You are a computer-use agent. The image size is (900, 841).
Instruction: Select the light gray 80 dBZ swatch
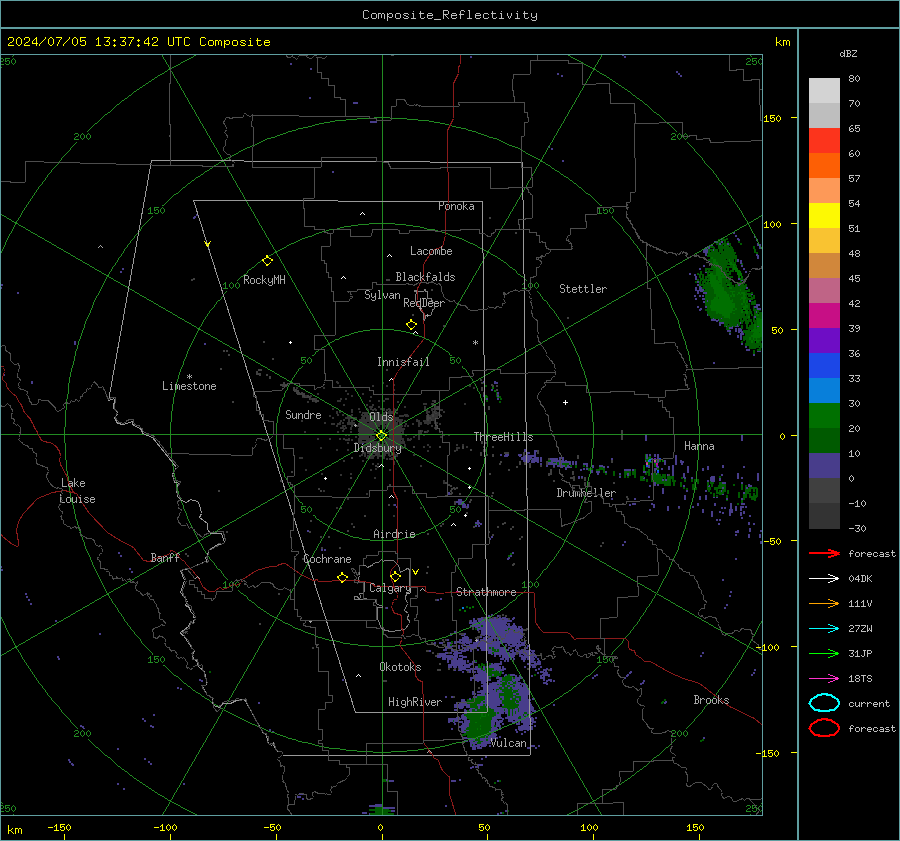pos(824,90)
